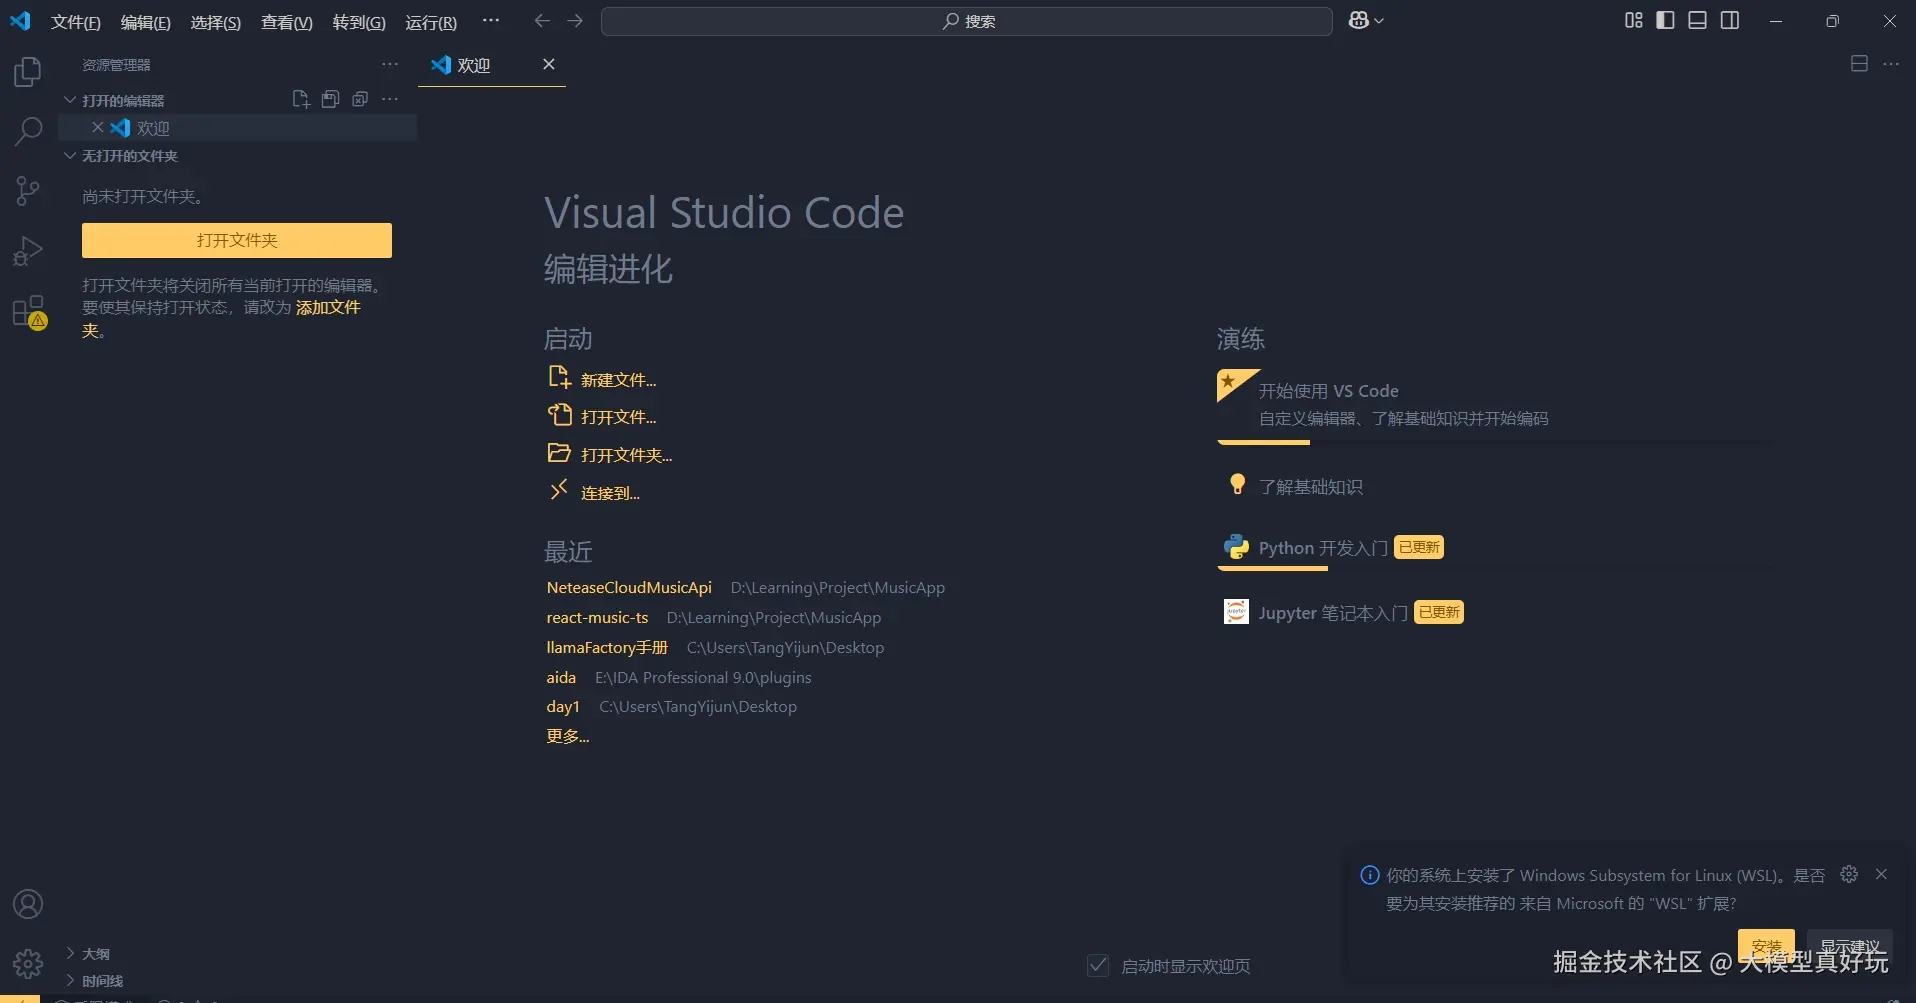Open recent folder day1
Screen dimensions: 1916x1003
point(563,706)
